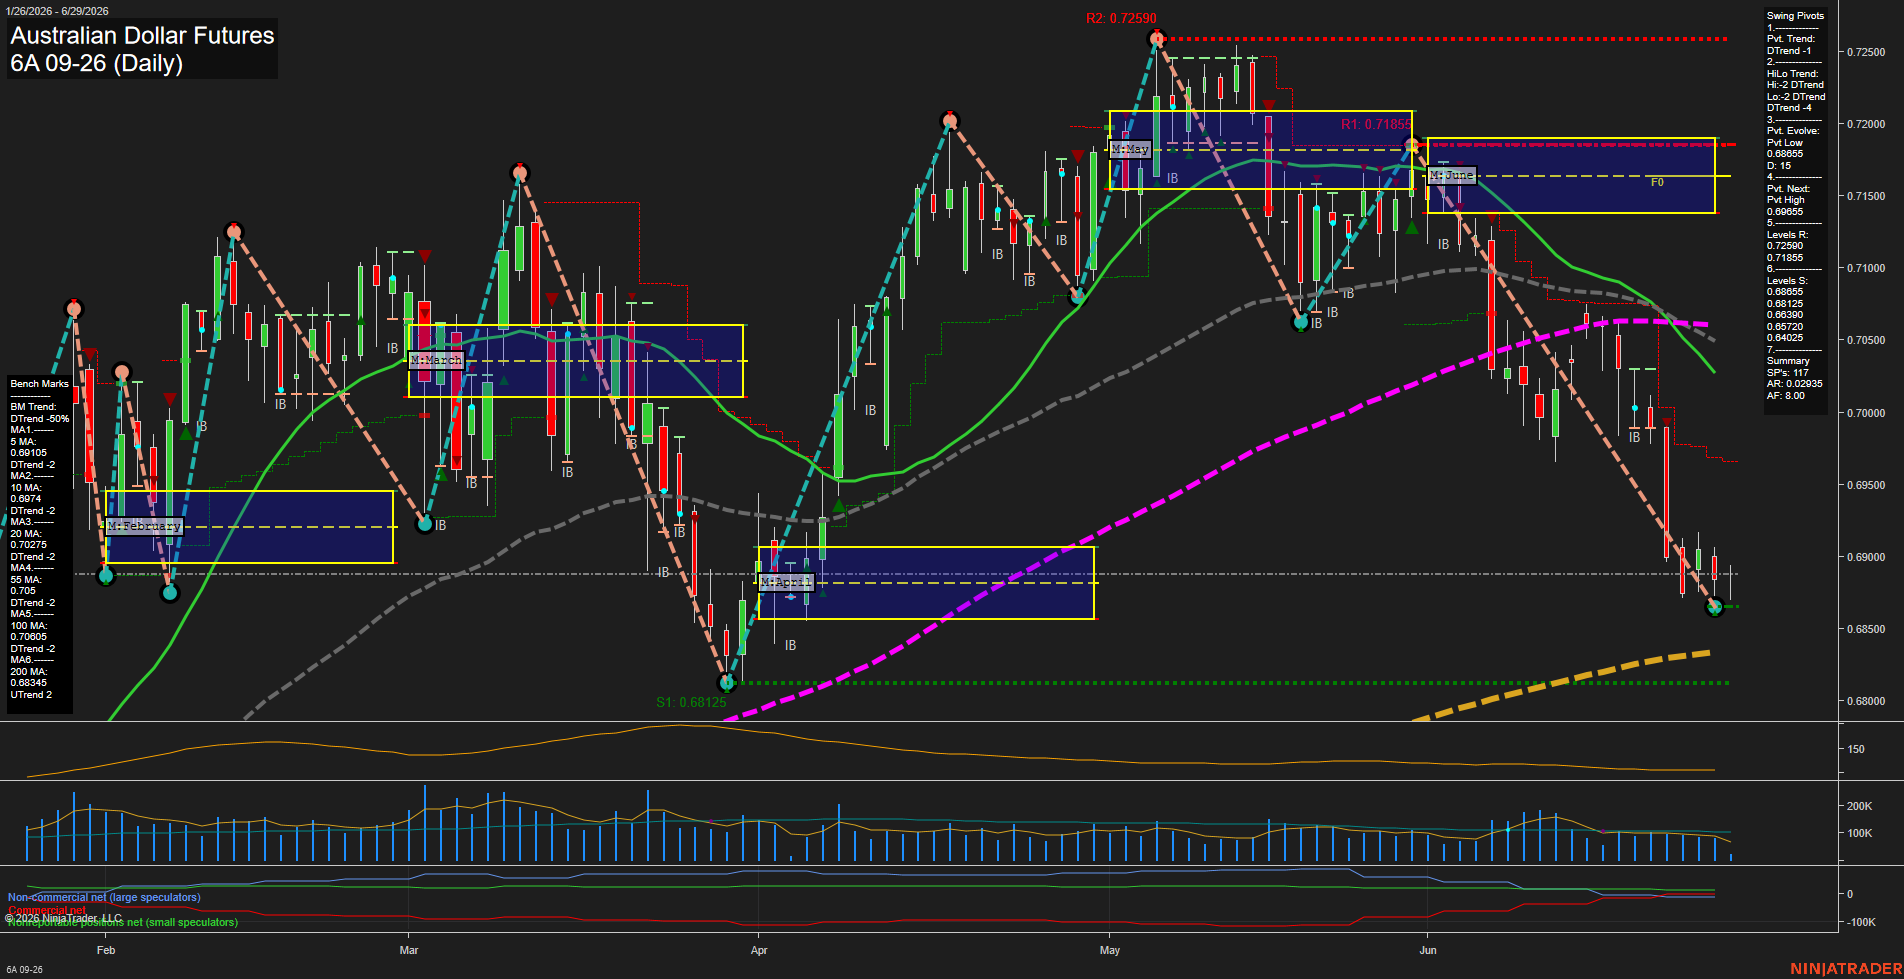
Task: Click the swing low pivot marker at S1 0.68125
Action: point(728,683)
